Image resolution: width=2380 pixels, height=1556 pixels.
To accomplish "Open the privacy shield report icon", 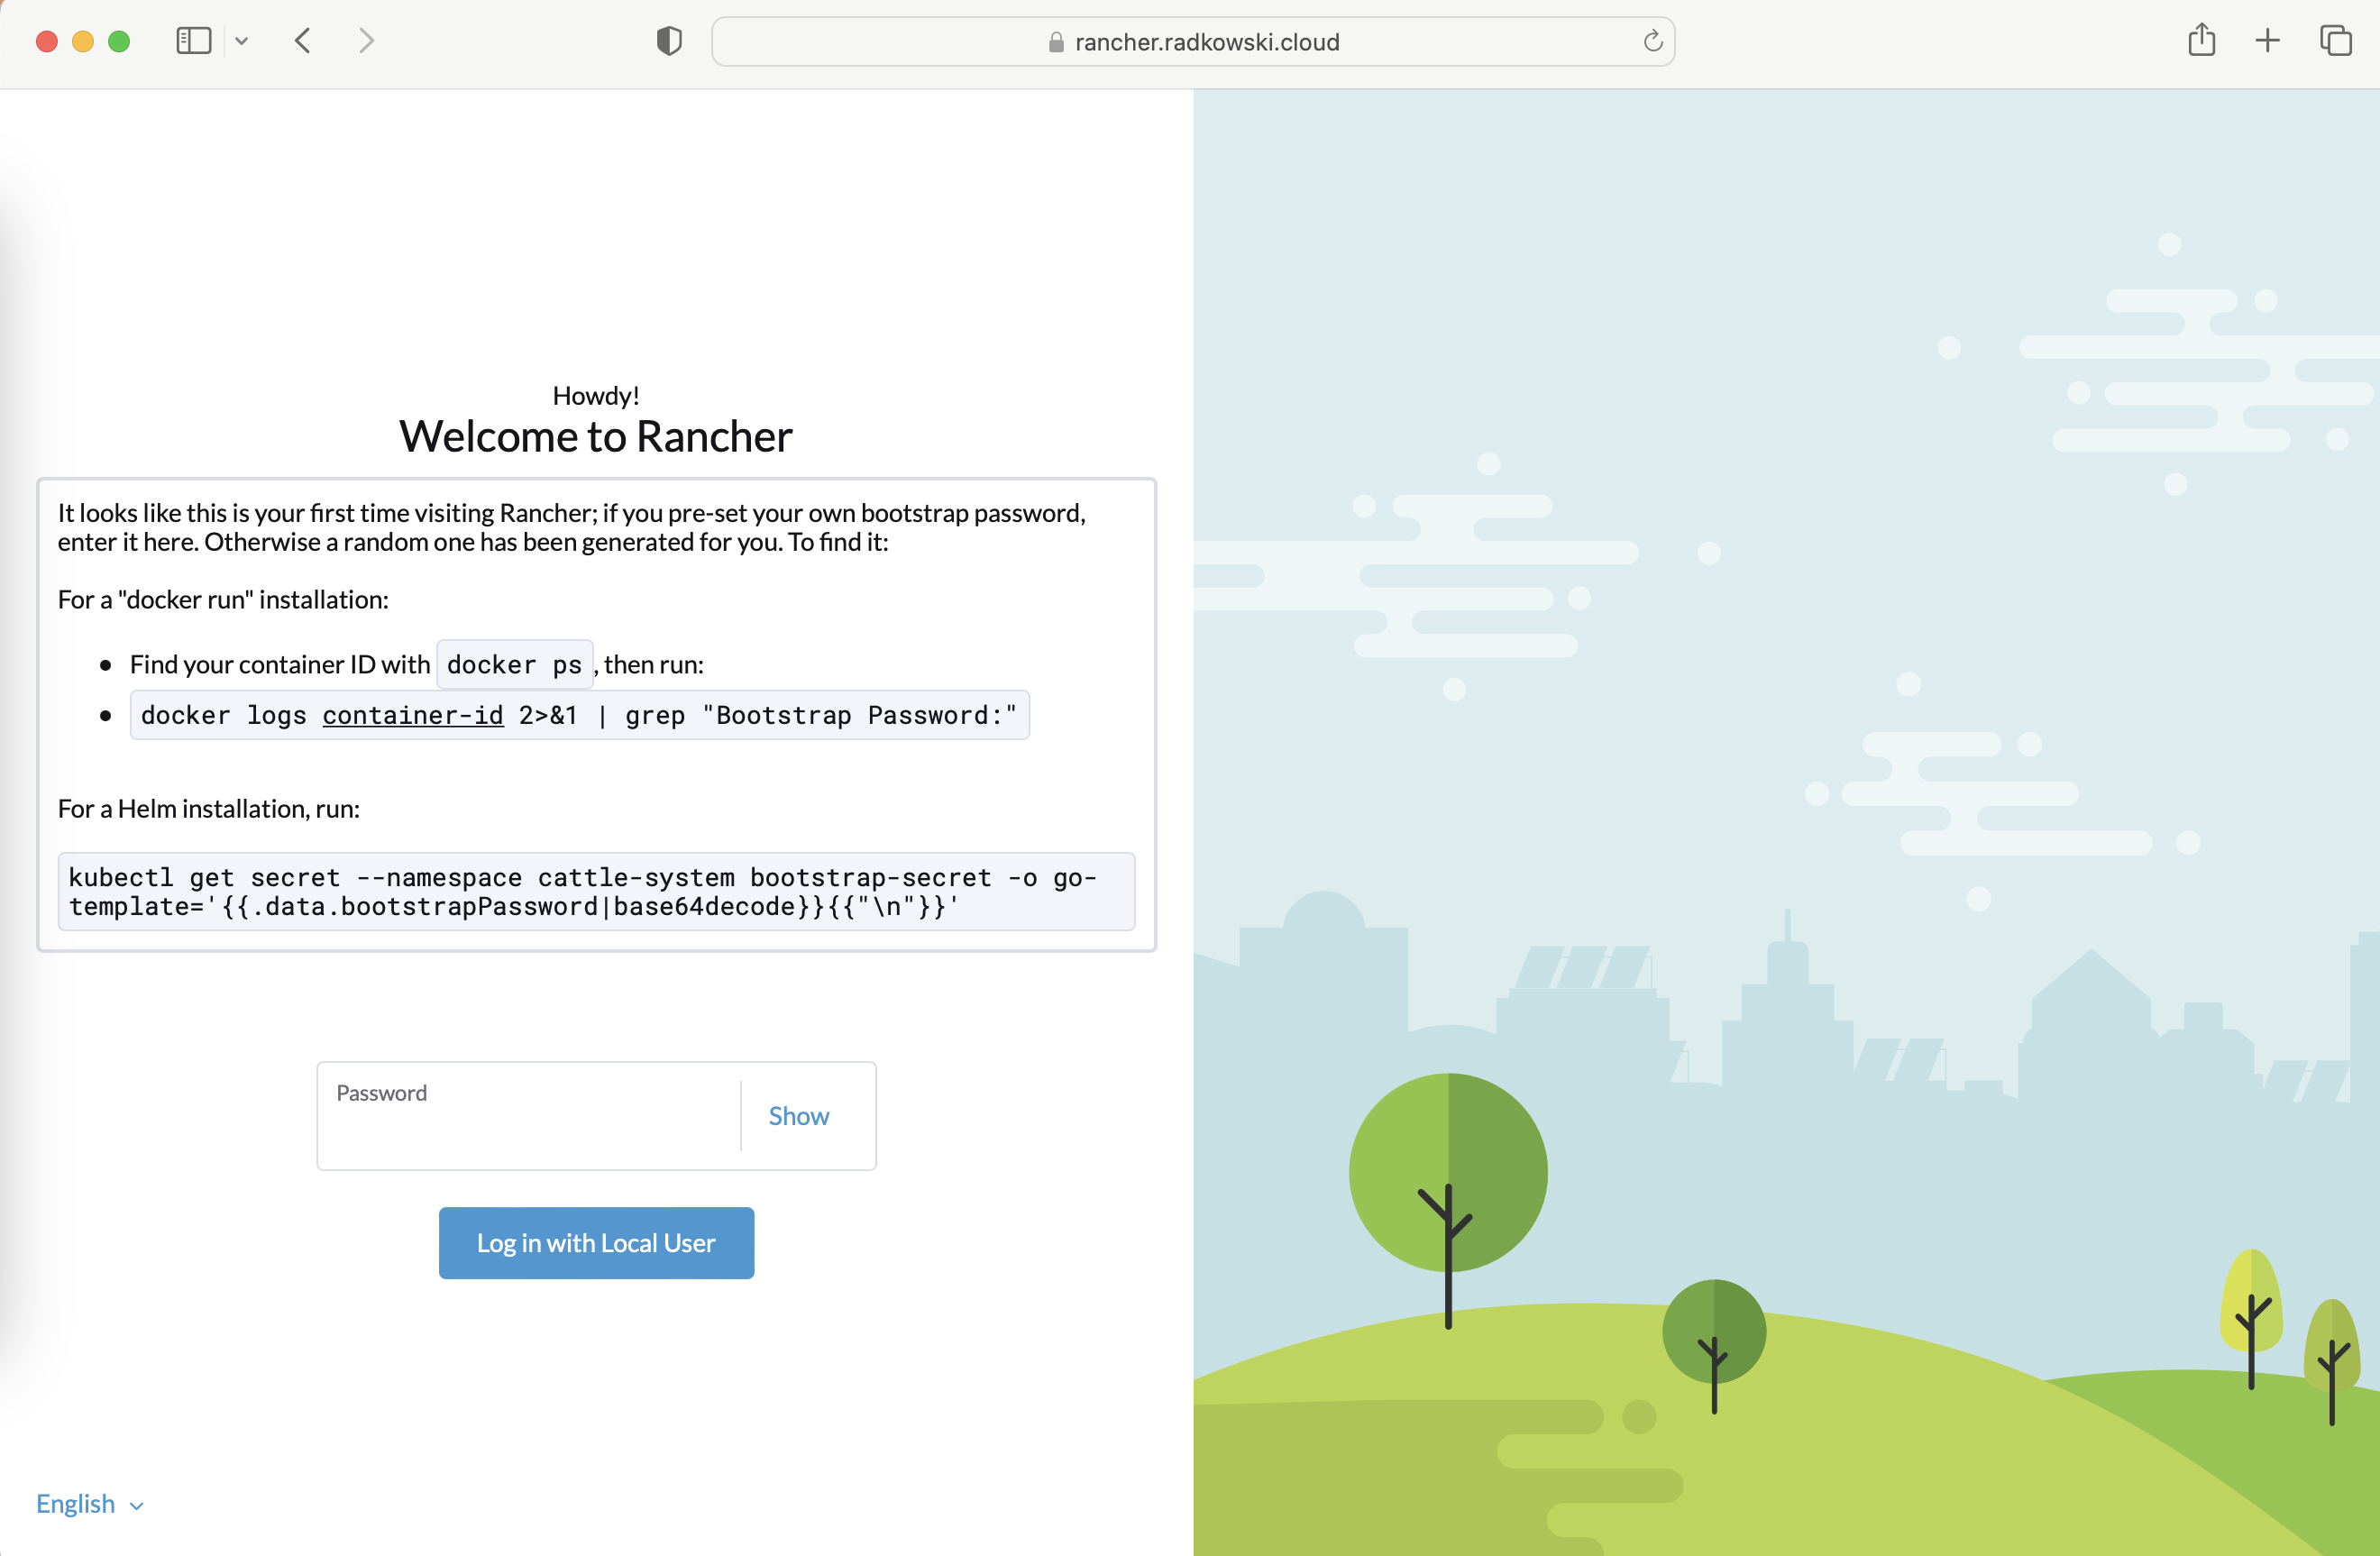I will (x=669, y=41).
